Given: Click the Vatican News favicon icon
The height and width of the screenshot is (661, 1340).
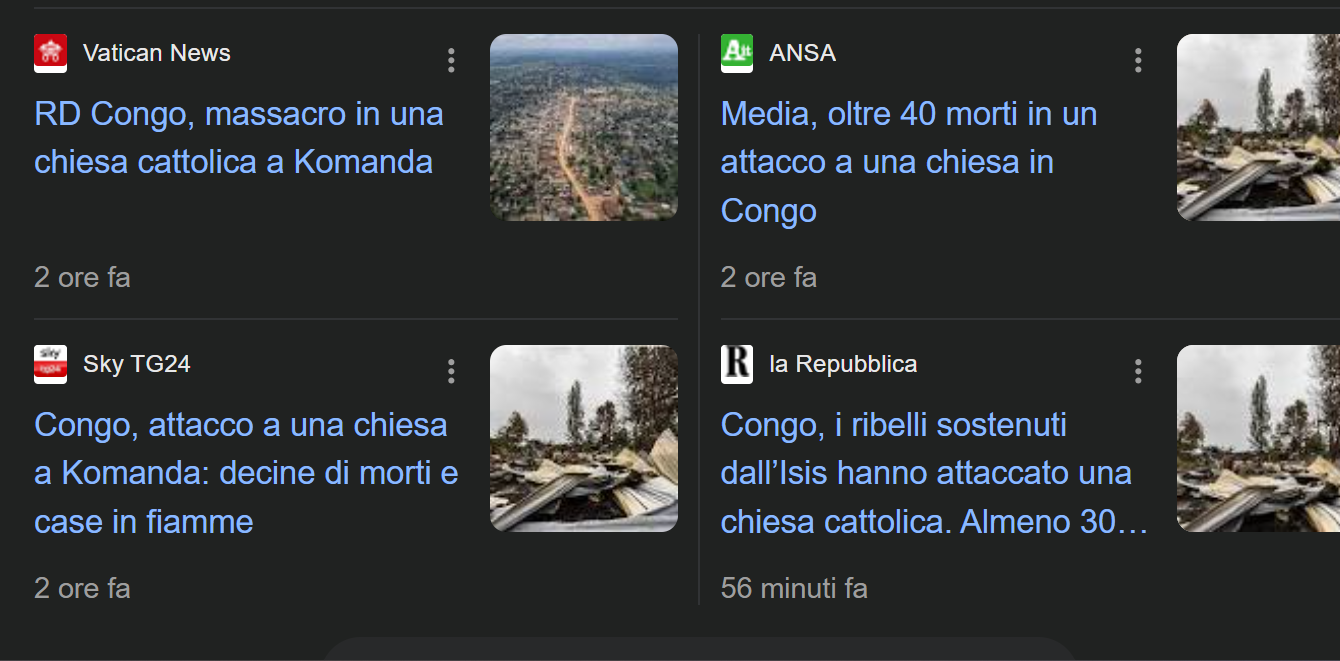Looking at the screenshot, I should tap(50, 53).
